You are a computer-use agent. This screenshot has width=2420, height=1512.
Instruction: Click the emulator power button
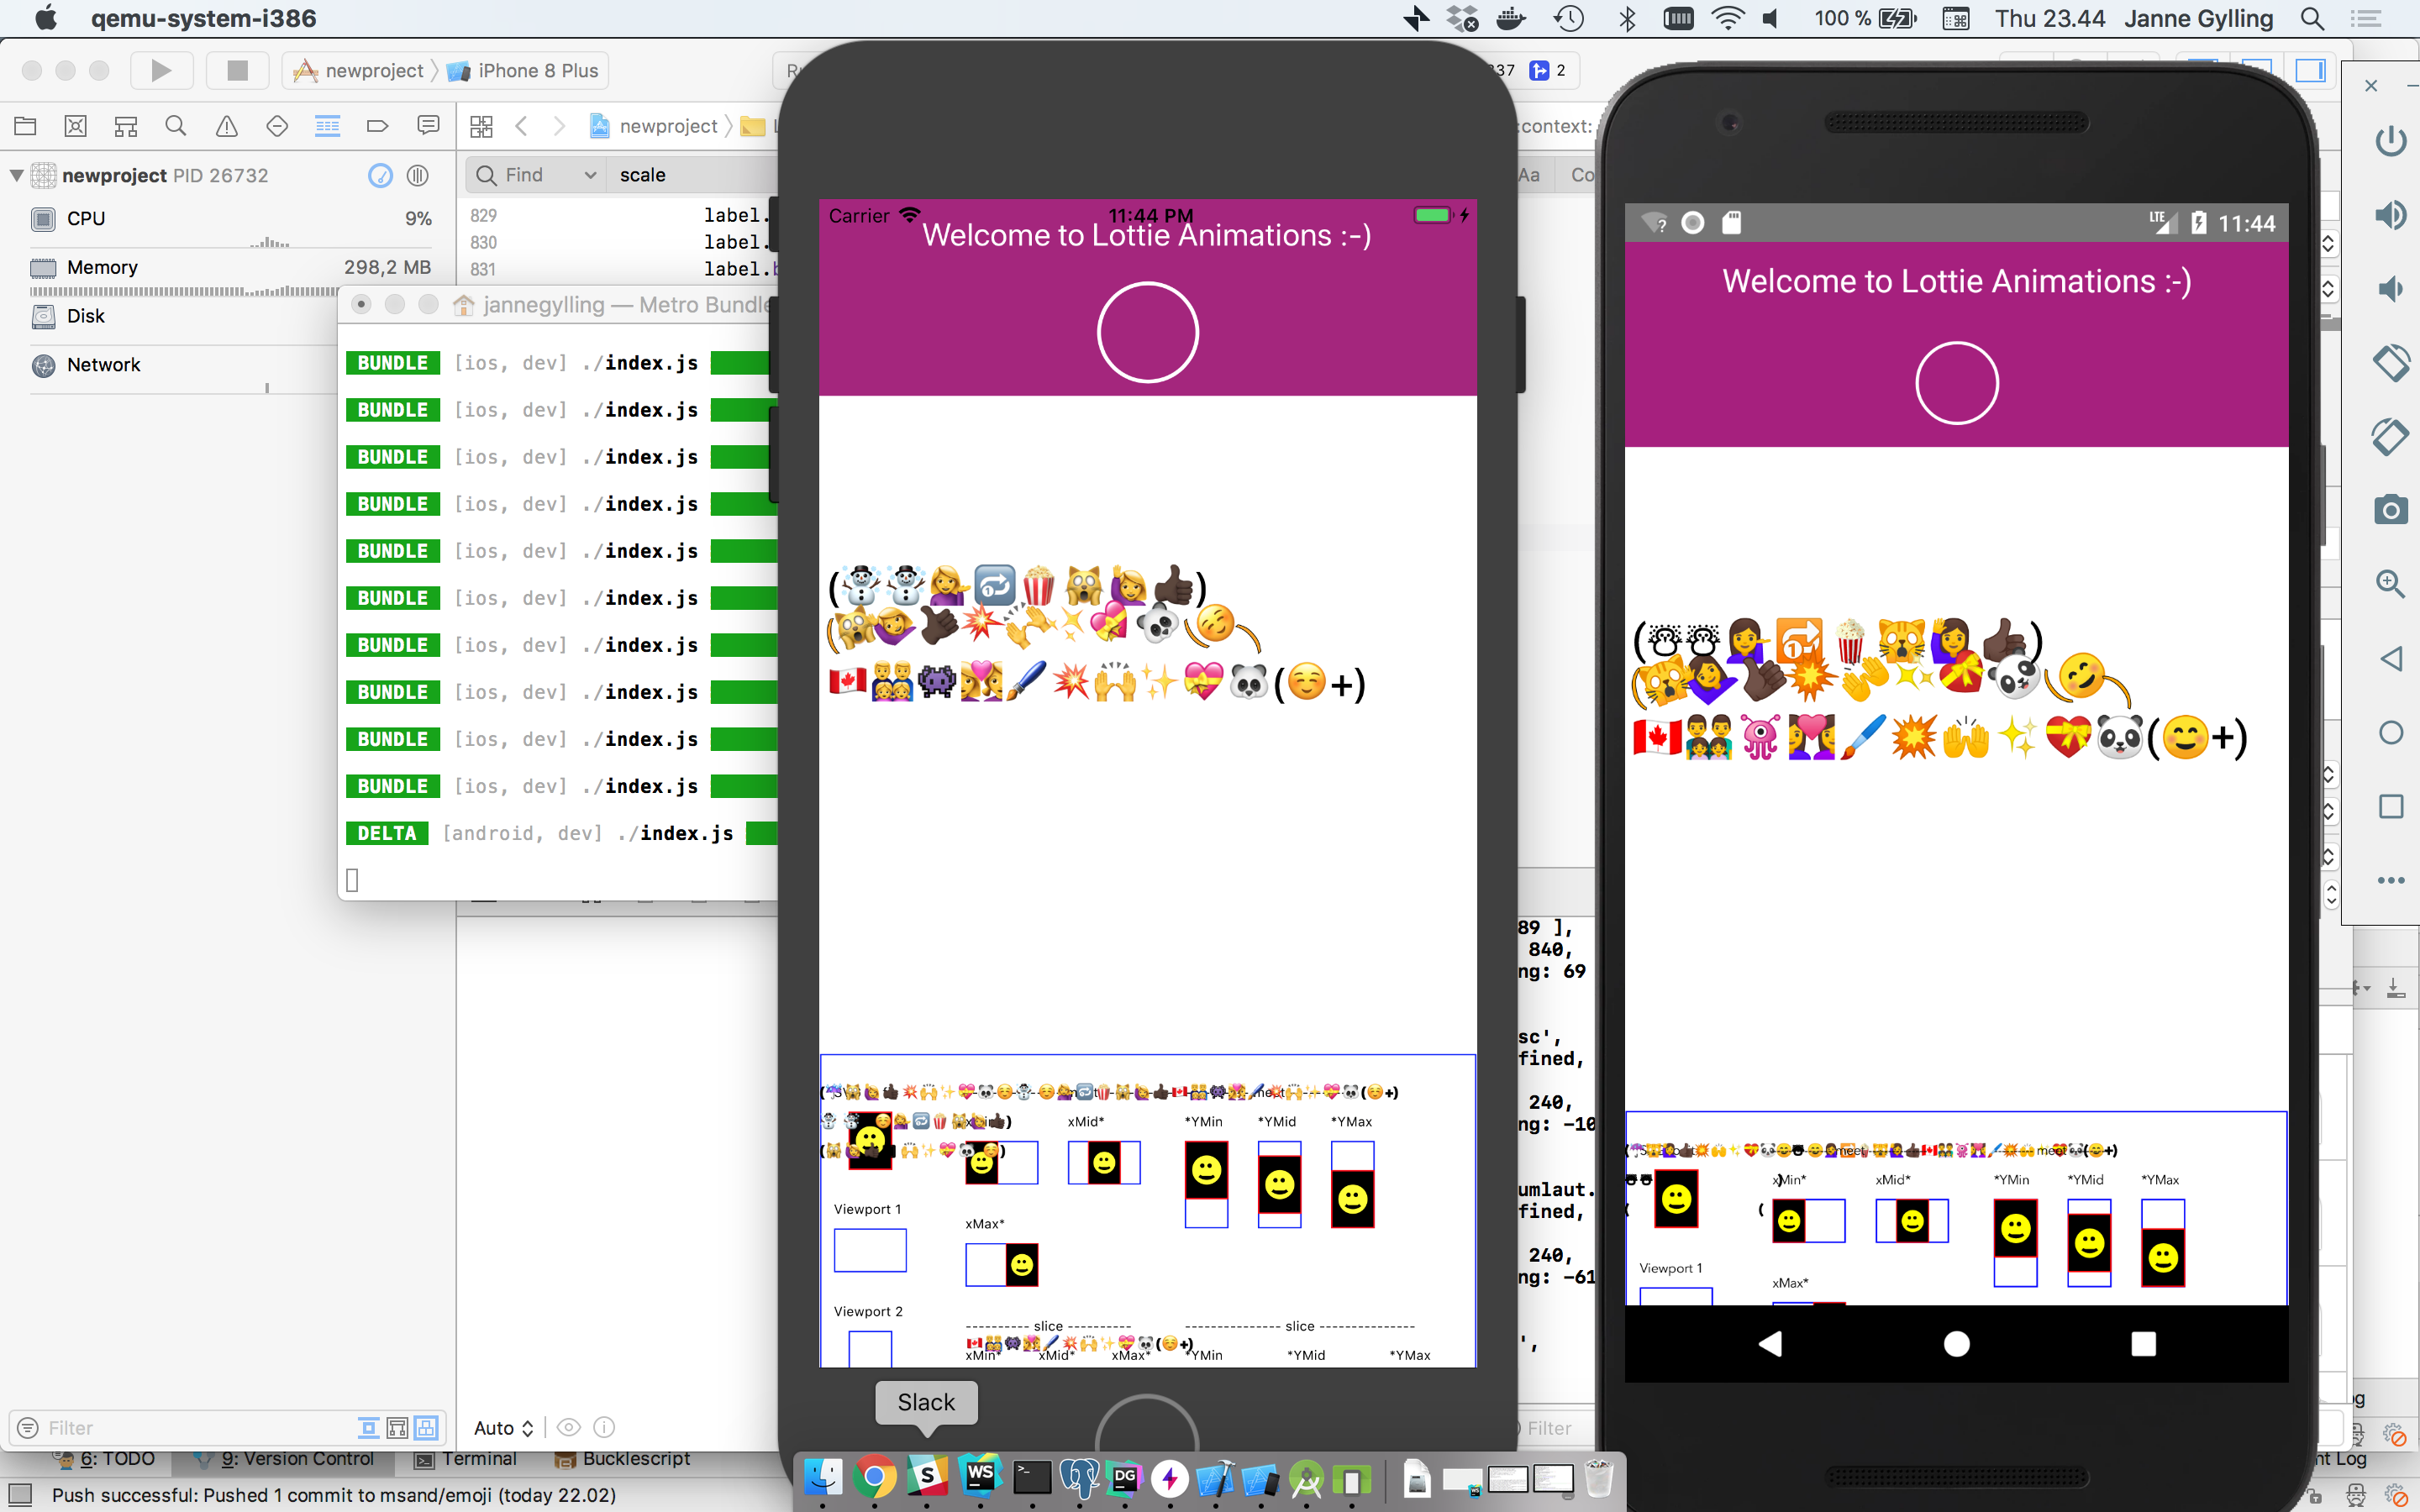[x=2391, y=141]
